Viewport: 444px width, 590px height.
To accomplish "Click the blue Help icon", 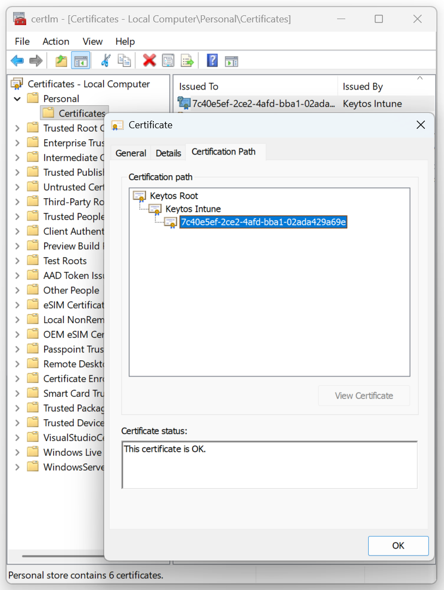I will click(x=212, y=60).
